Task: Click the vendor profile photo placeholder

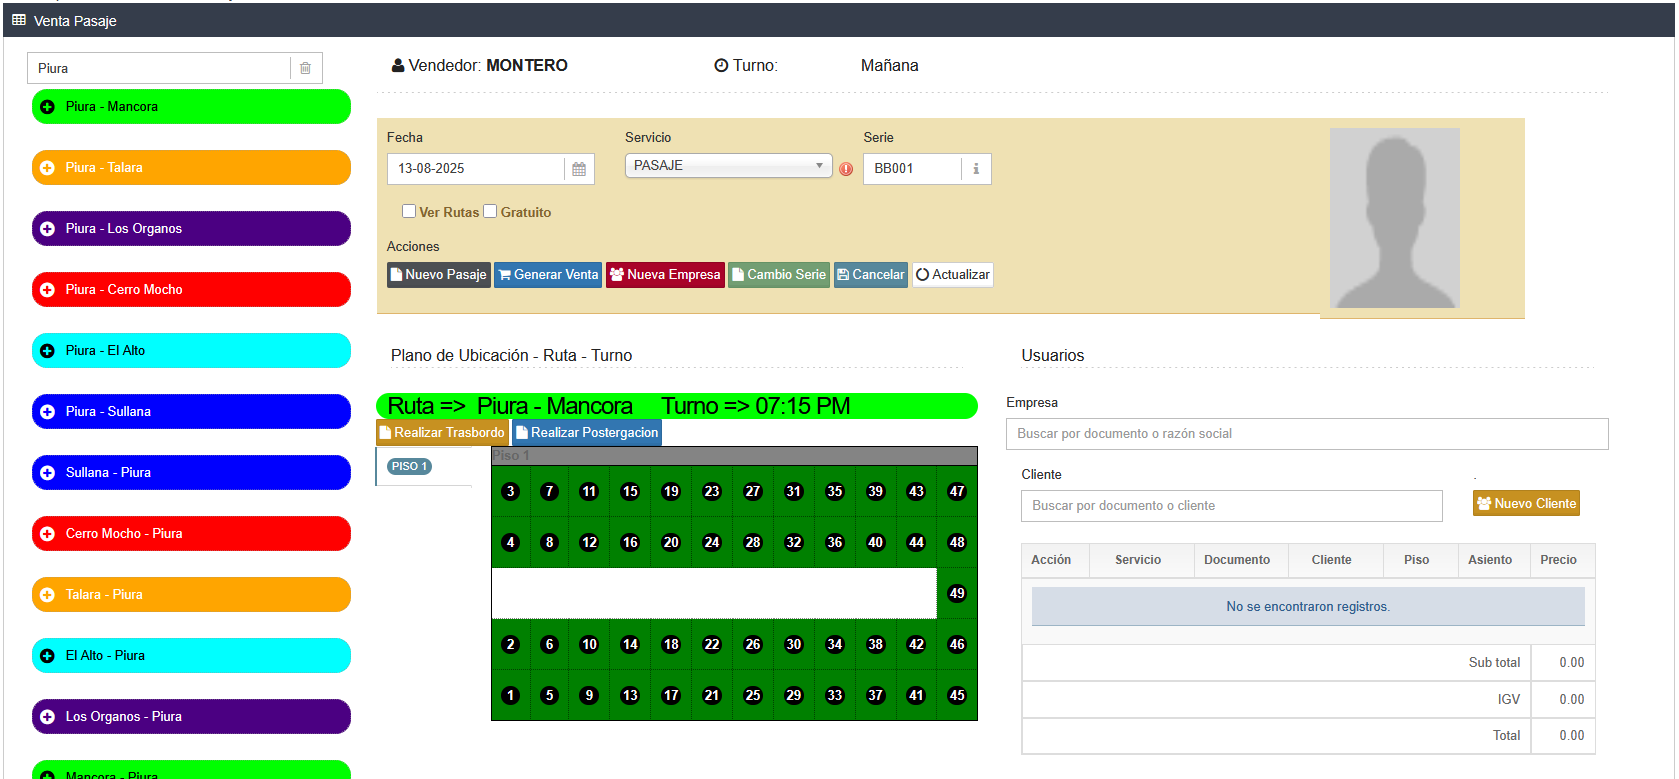Action: pyautogui.click(x=1395, y=218)
